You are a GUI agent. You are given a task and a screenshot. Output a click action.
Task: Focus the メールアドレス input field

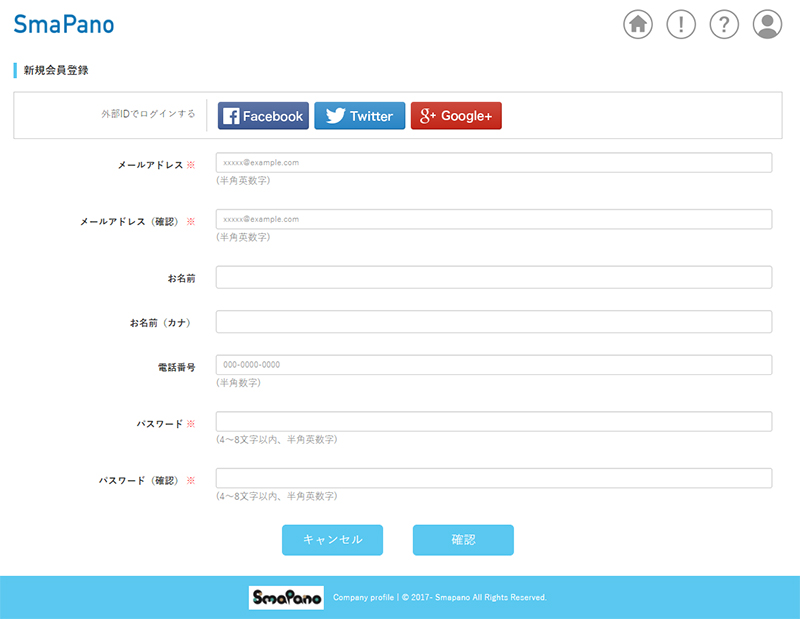(x=493, y=162)
